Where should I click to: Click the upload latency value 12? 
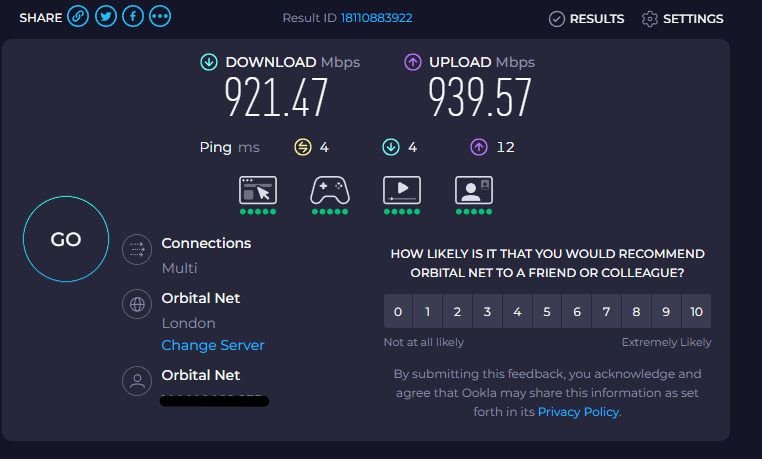click(505, 147)
